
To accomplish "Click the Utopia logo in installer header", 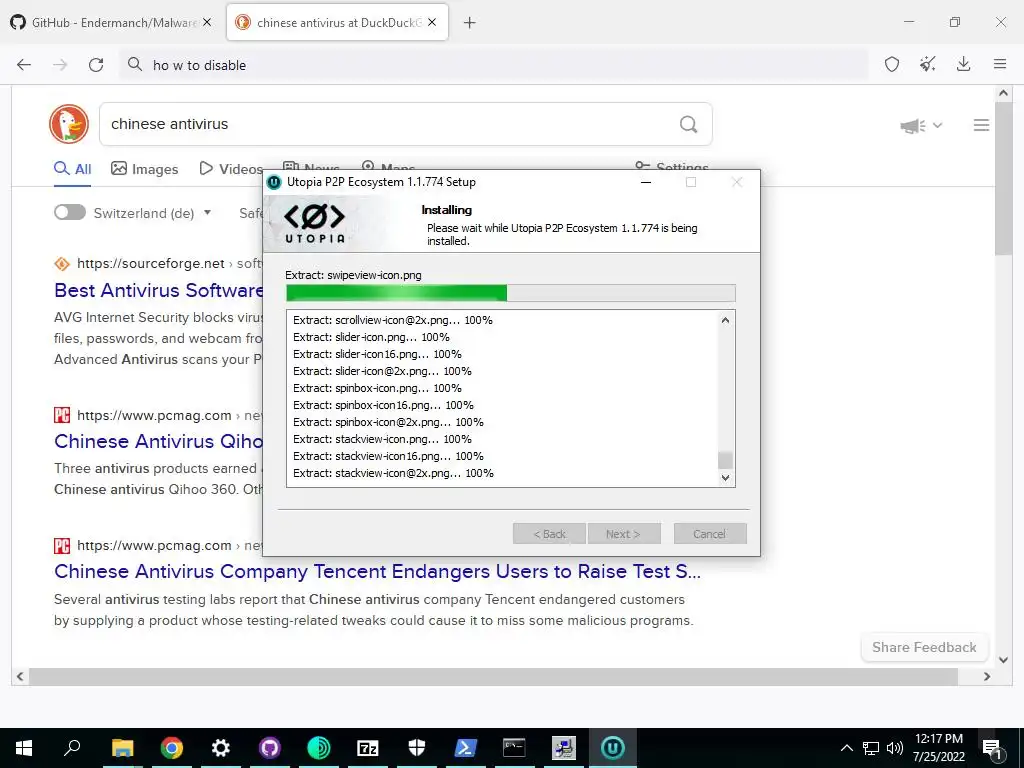I will coord(315,223).
